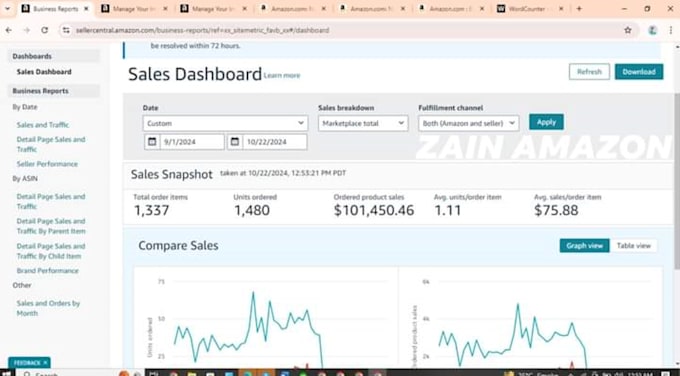Open the Chrome profile avatar
Image resolution: width=680 pixels, height=376 pixels.
(x=652, y=30)
